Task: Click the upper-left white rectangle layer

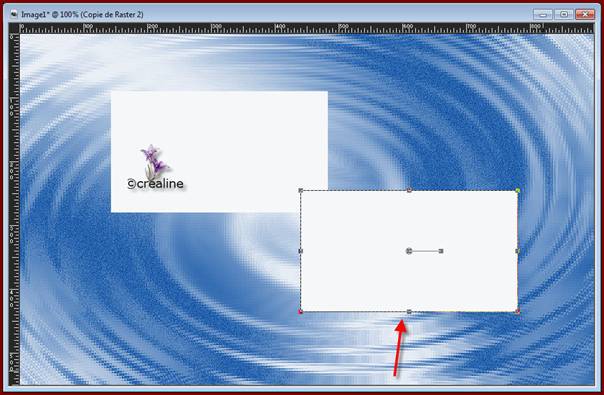Action: [x=219, y=151]
